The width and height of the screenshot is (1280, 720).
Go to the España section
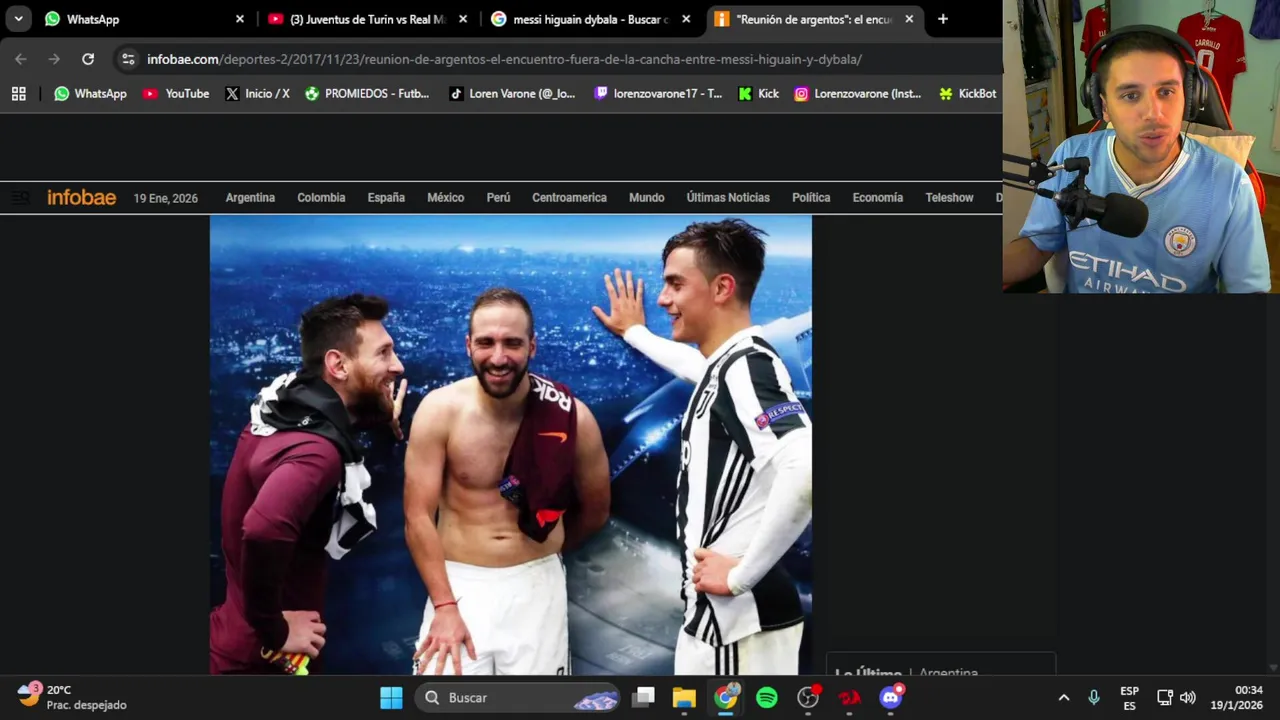coord(386,198)
